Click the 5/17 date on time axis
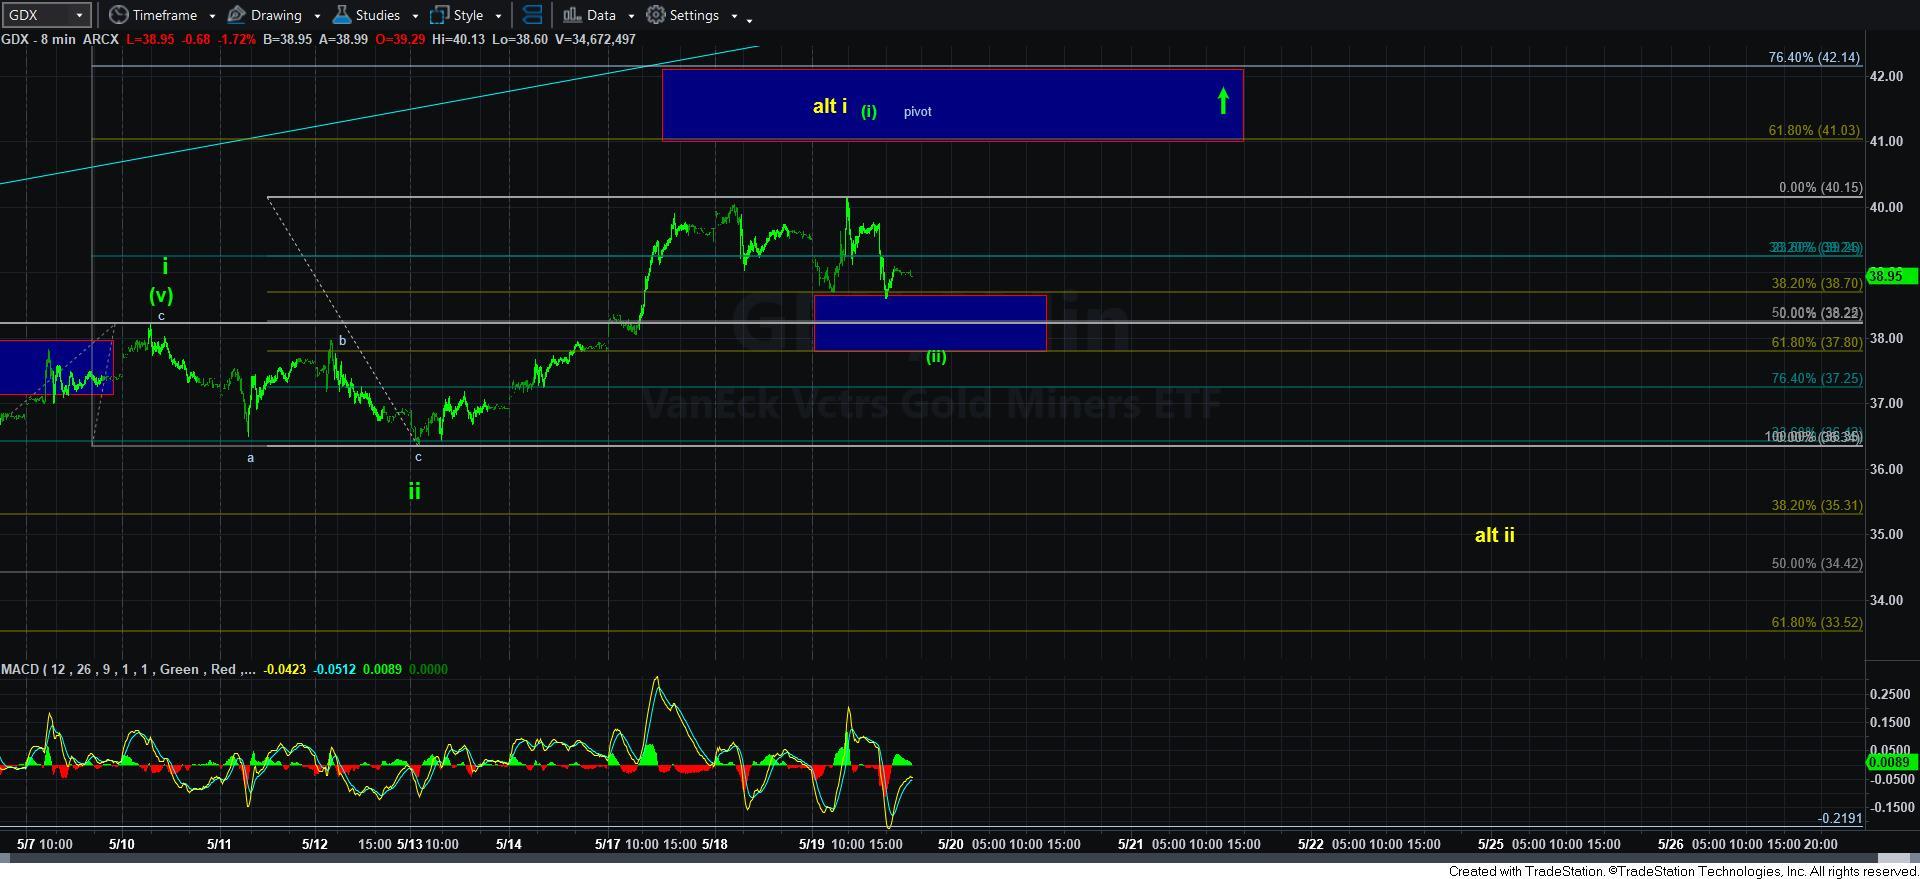The image size is (1920, 879). pos(607,844)
